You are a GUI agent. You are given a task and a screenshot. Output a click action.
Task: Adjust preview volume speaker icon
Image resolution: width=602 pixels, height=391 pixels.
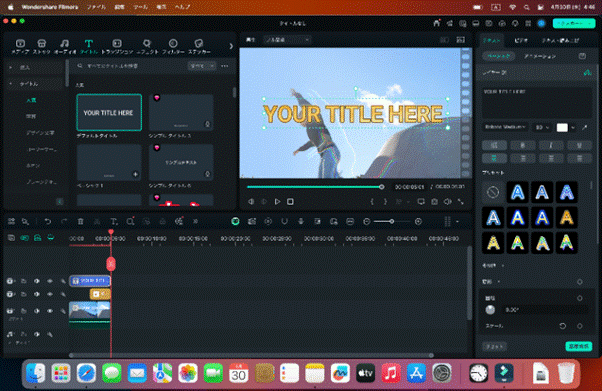pyautogui.click(x=447, y=202)
